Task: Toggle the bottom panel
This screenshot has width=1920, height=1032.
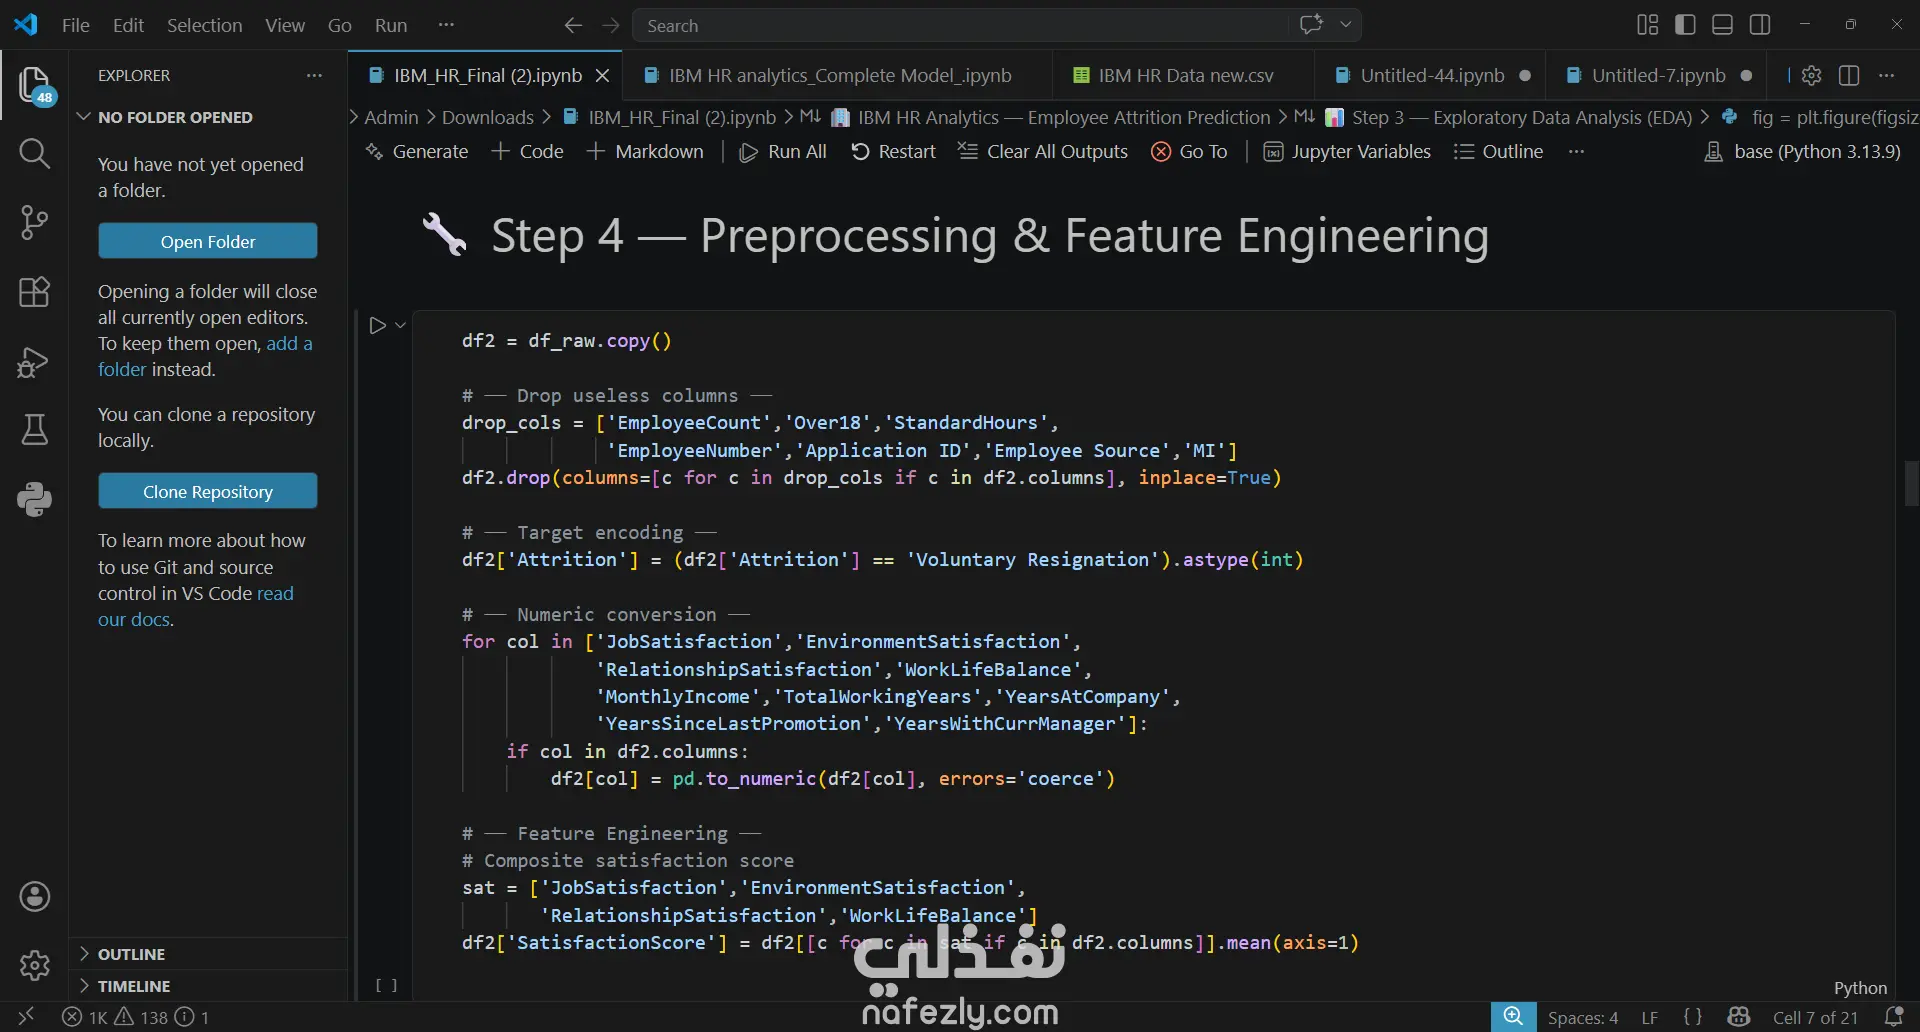Action: (x=1722, y=25)
